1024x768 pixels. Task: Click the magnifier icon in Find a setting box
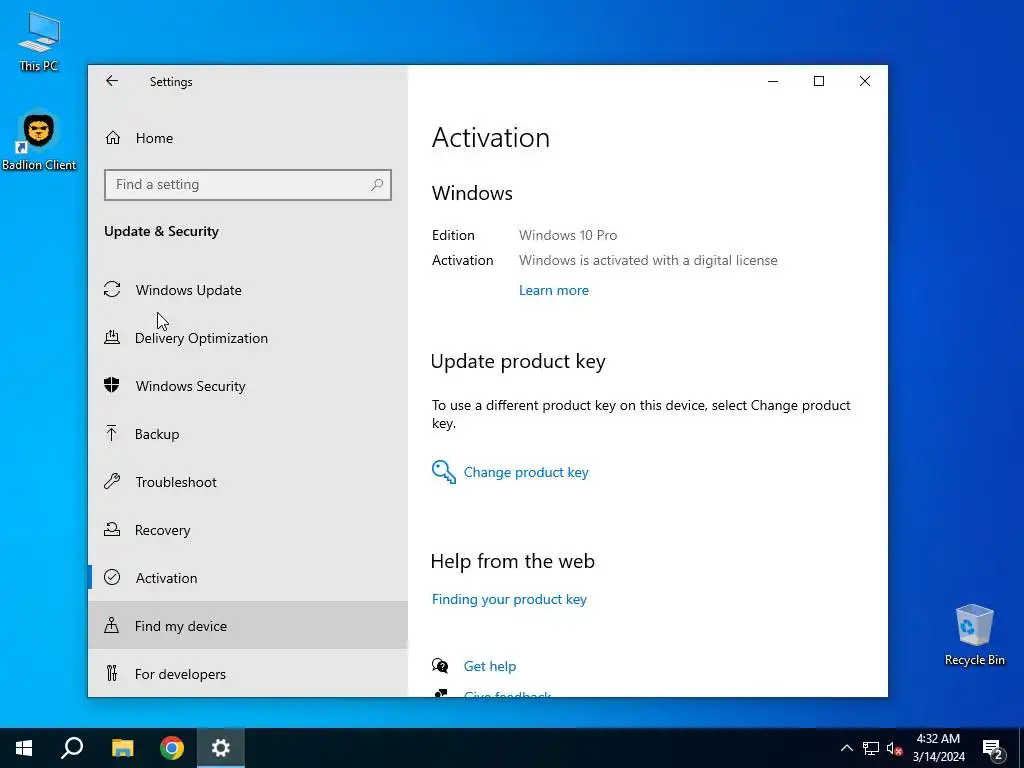(377, 185)
